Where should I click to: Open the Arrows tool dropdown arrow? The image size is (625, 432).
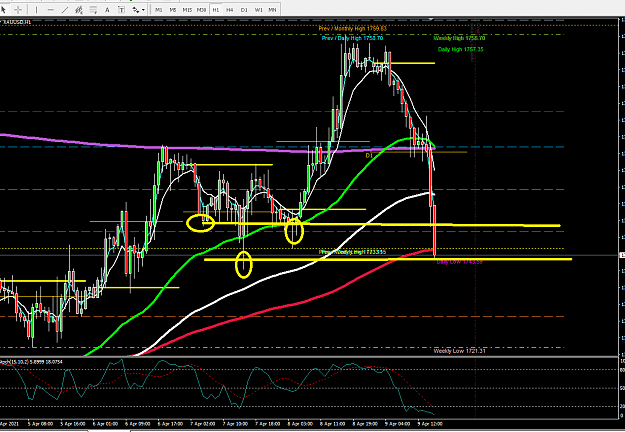[143, 10]
